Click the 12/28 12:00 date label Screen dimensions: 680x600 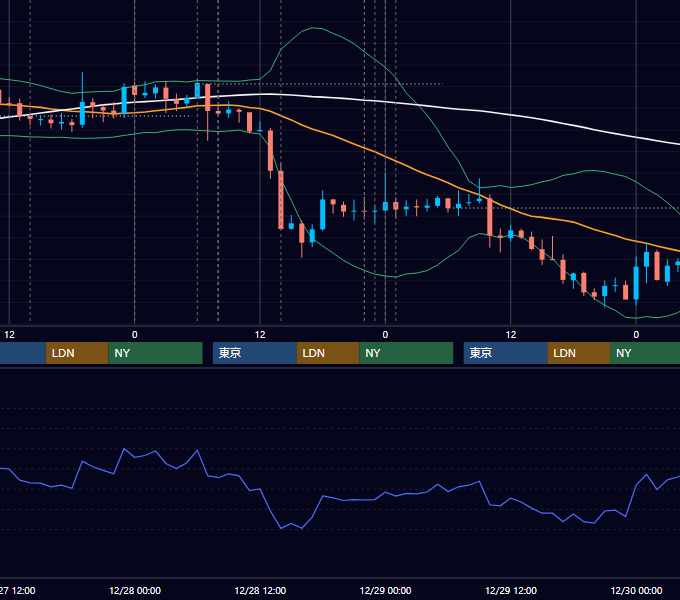point(260,590)
